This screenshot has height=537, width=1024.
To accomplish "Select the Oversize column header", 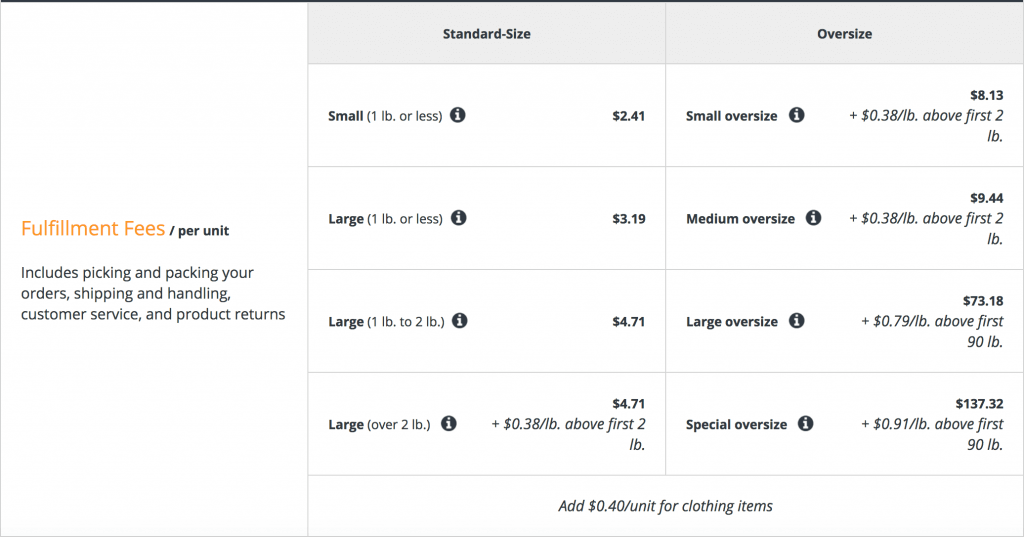I will pos(844,34).
